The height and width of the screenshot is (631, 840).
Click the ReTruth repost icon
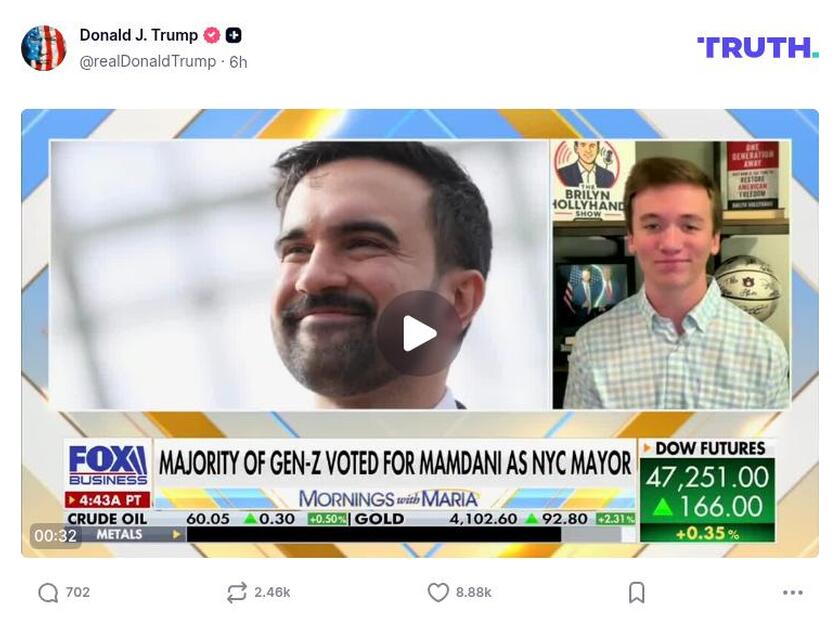(237, 592)
